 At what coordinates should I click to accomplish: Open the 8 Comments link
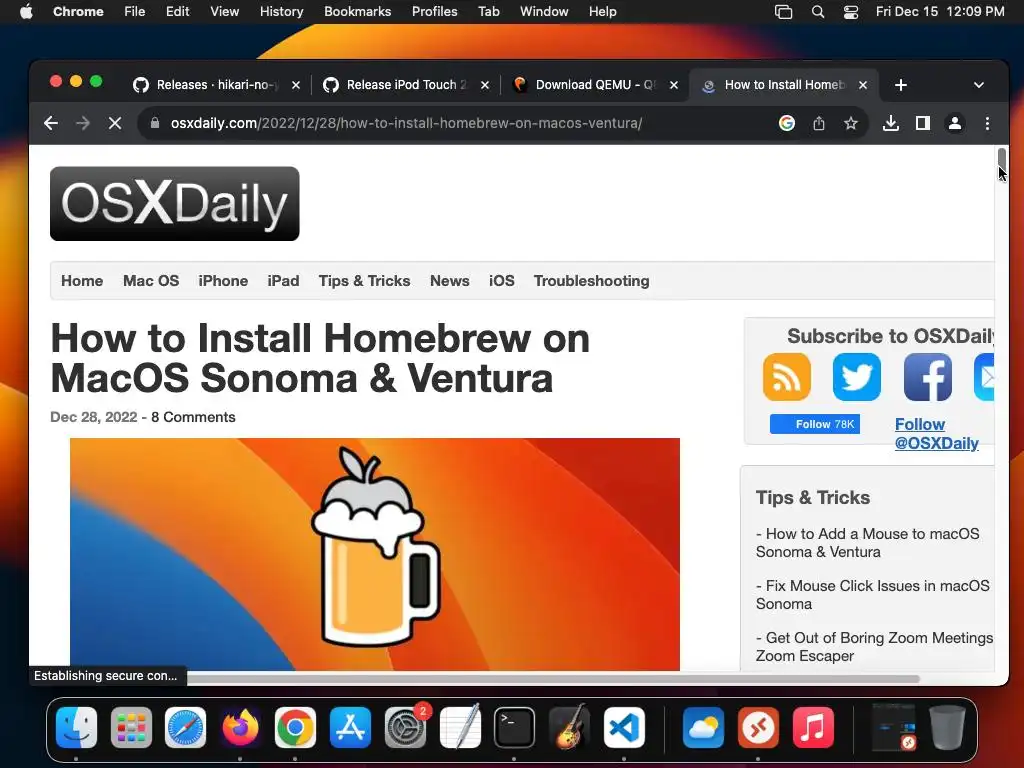(193, 417)
